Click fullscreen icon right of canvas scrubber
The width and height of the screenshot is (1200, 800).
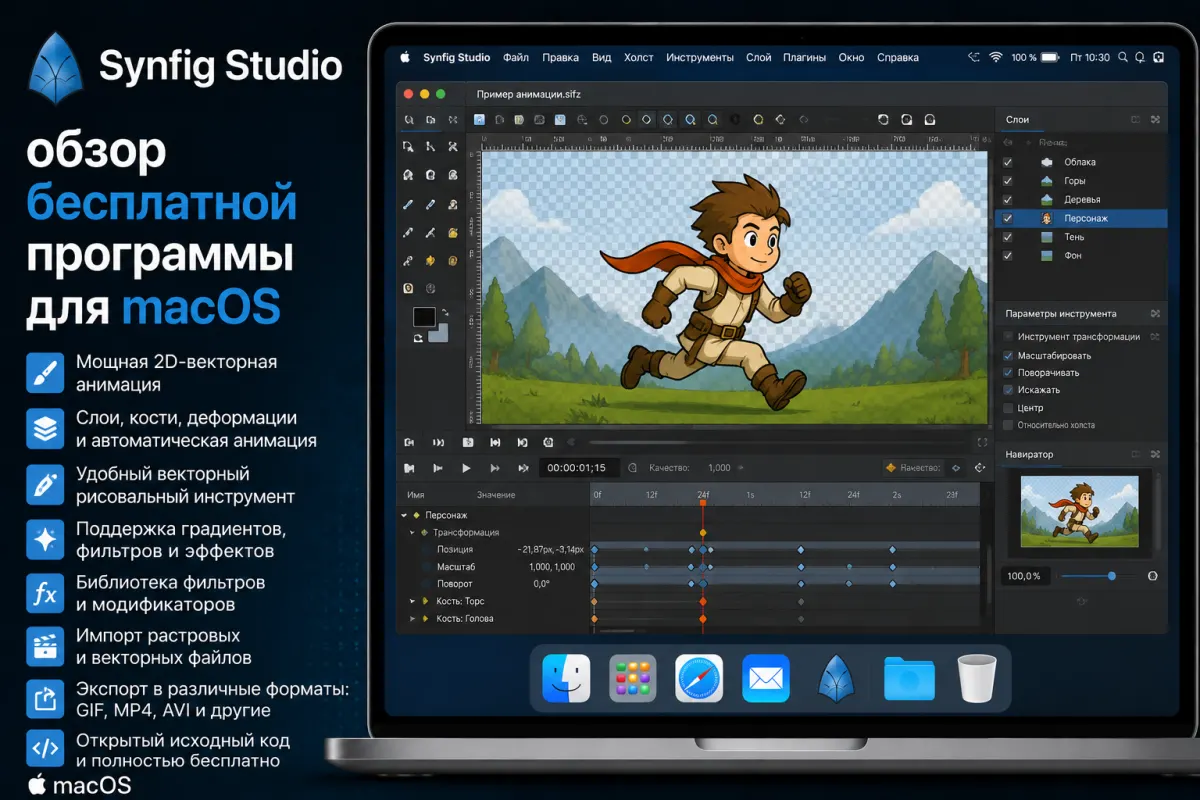pyautogui.click(x=981, y=442)
